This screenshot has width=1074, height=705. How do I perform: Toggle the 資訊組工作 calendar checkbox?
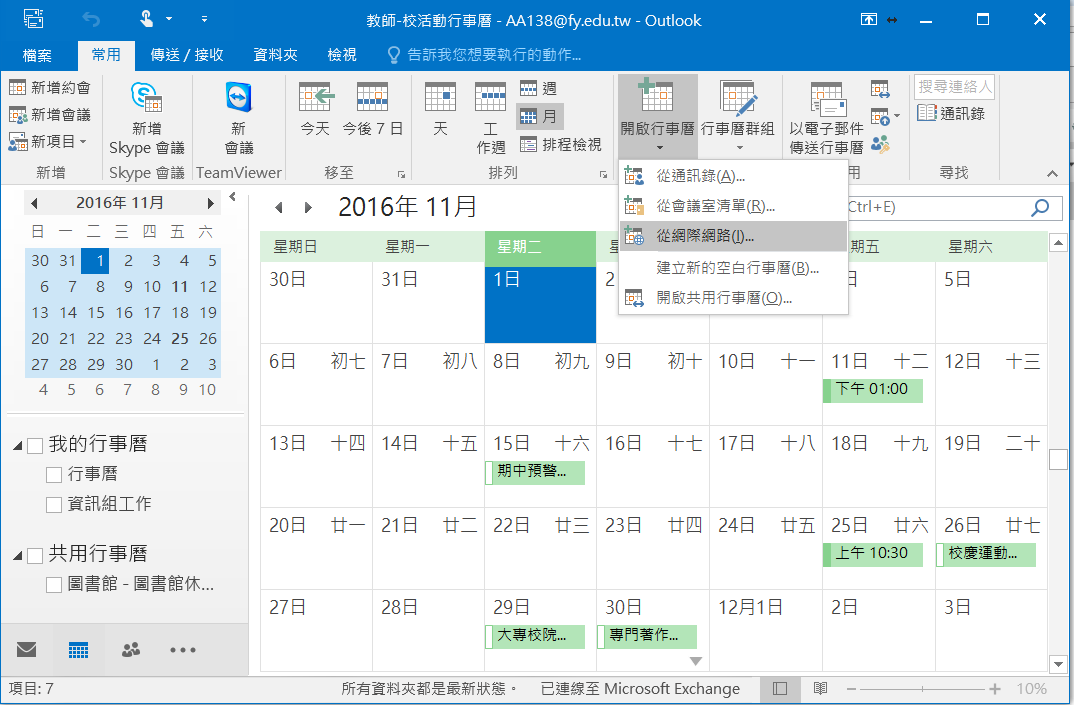(x=54, y=505)
